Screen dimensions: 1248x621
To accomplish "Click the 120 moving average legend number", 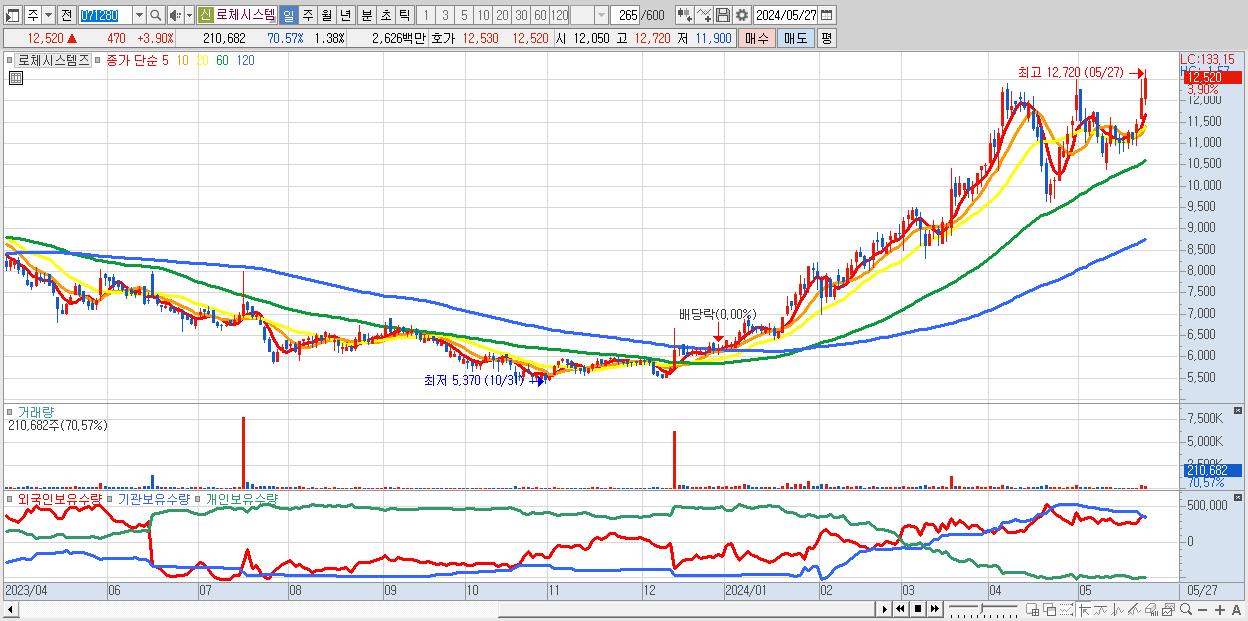I will click(x=245, y=60).
